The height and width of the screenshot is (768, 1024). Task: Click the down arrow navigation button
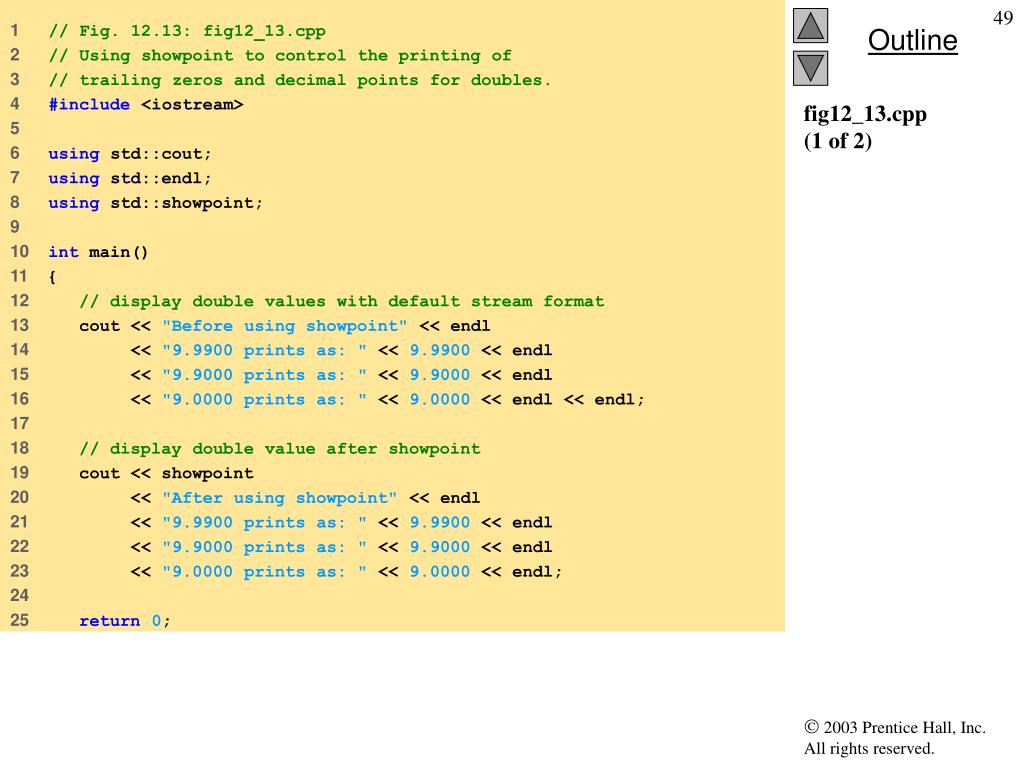[810, 69]
